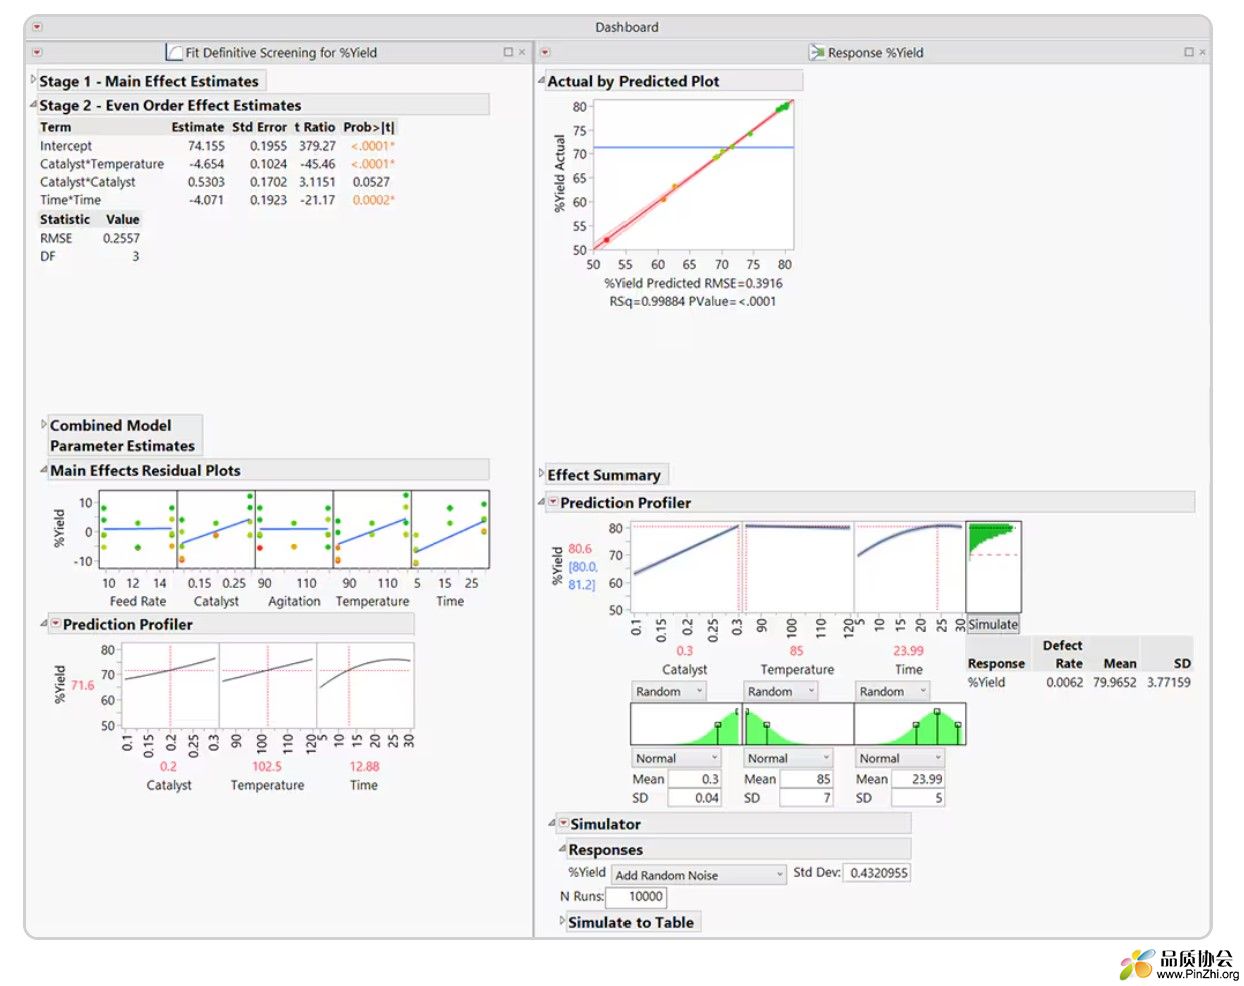Viewport: 1244px width, 986px height.
Task: Open the Dashboard red triangle menu
Action: pyautogui.click(x=37, y=27)
